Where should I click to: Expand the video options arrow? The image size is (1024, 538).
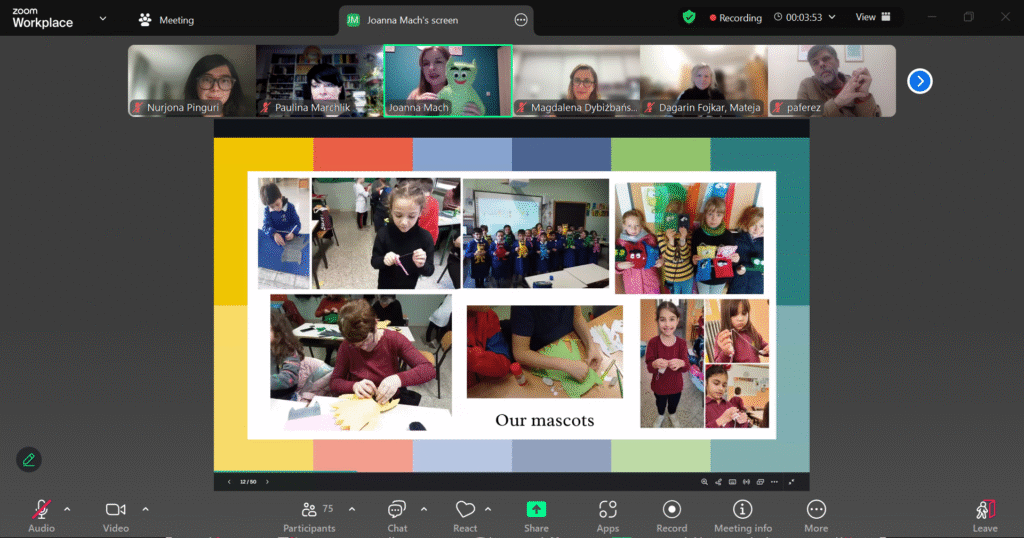(x=145, y=509)
